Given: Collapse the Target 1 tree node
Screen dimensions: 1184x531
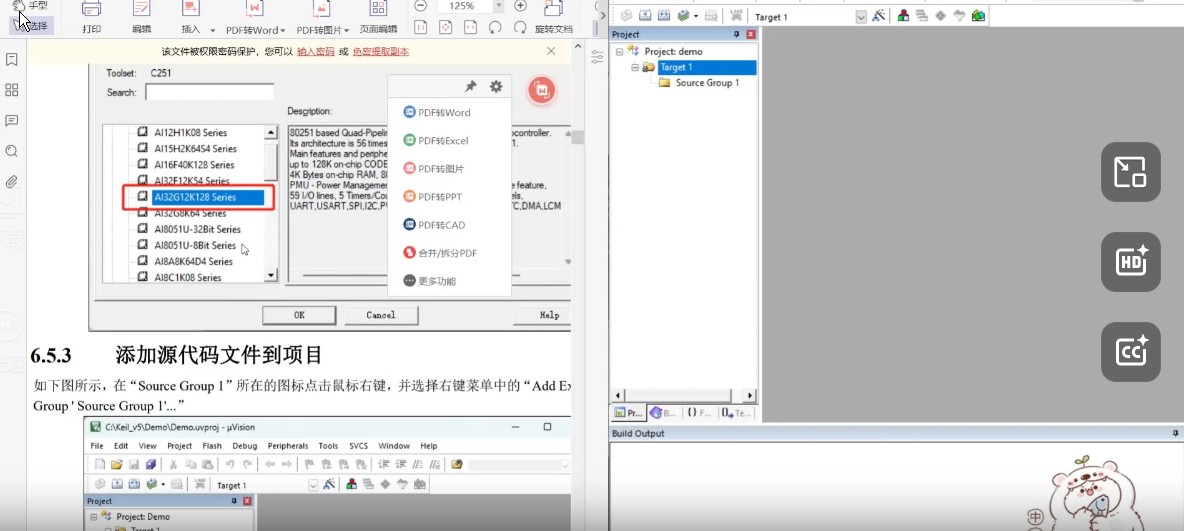Looking at the screenshot, I should point(635,67).
